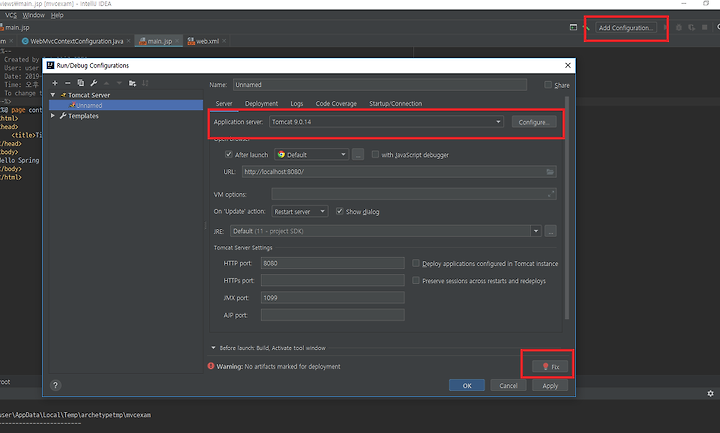Open help with question mark button

[x=55, y=385]
